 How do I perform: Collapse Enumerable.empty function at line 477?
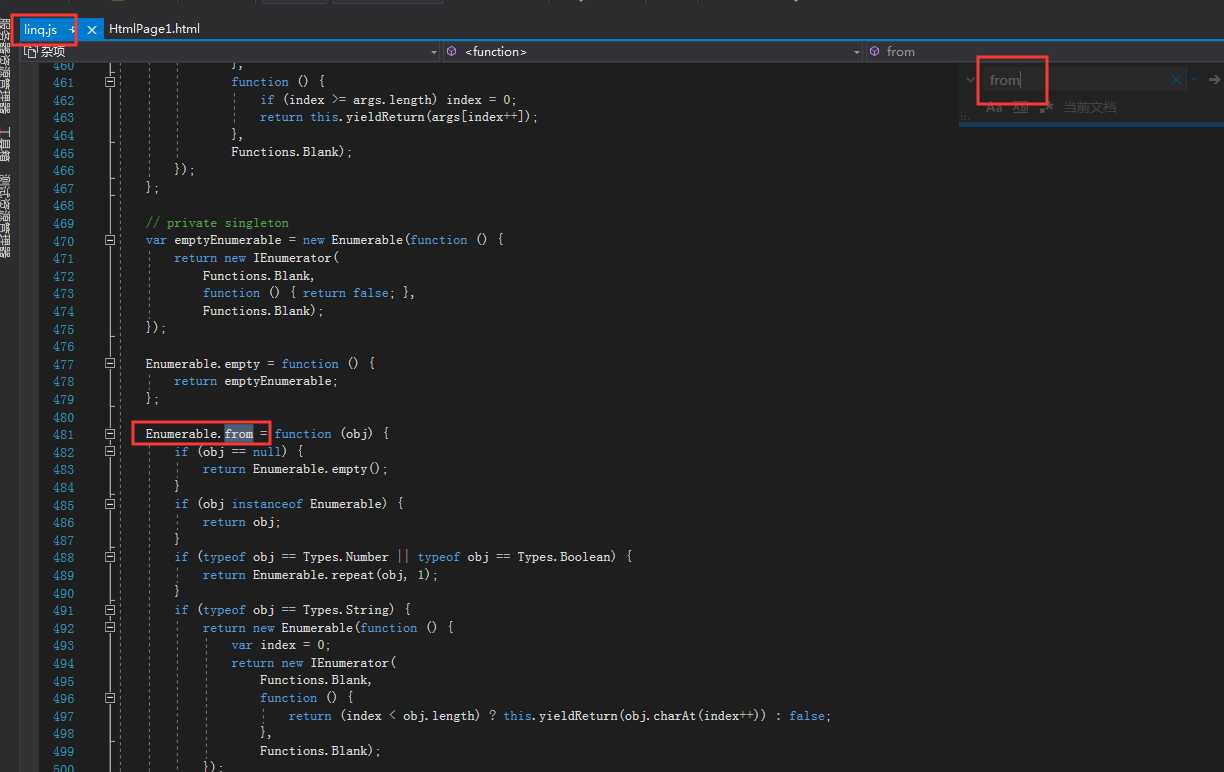pyautogui.click(x=110, y=364)
